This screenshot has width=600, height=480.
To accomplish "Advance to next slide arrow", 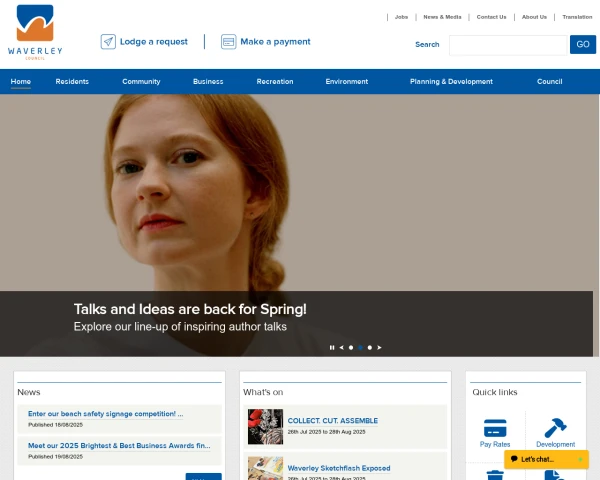I will click(x=379, y=348).
